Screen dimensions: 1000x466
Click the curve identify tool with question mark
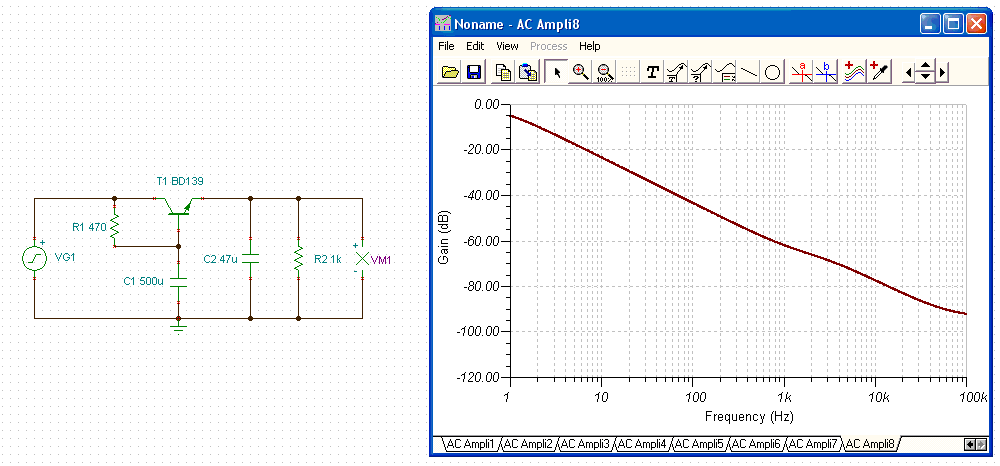[701, 72]
